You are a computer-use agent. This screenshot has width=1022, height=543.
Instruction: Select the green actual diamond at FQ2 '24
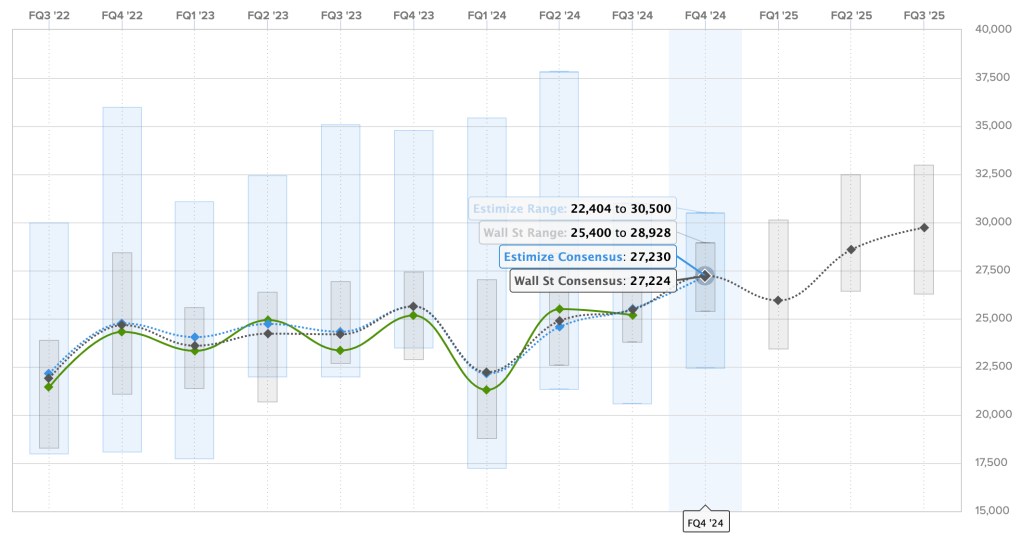[560, 309]
